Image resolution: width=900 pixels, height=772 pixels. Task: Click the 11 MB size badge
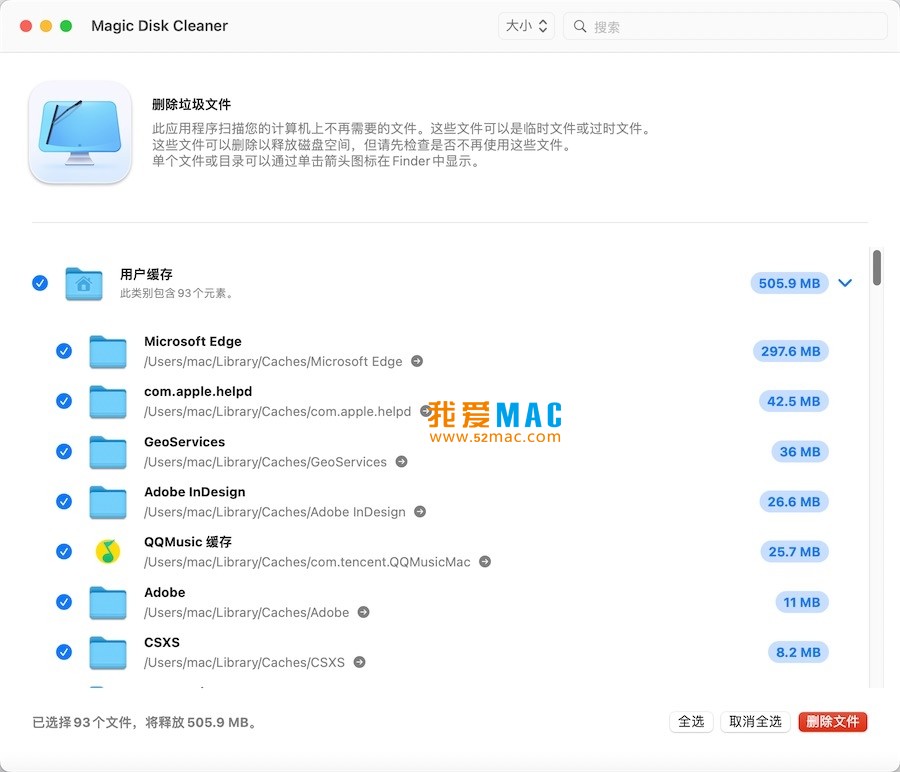click(801, 602)
